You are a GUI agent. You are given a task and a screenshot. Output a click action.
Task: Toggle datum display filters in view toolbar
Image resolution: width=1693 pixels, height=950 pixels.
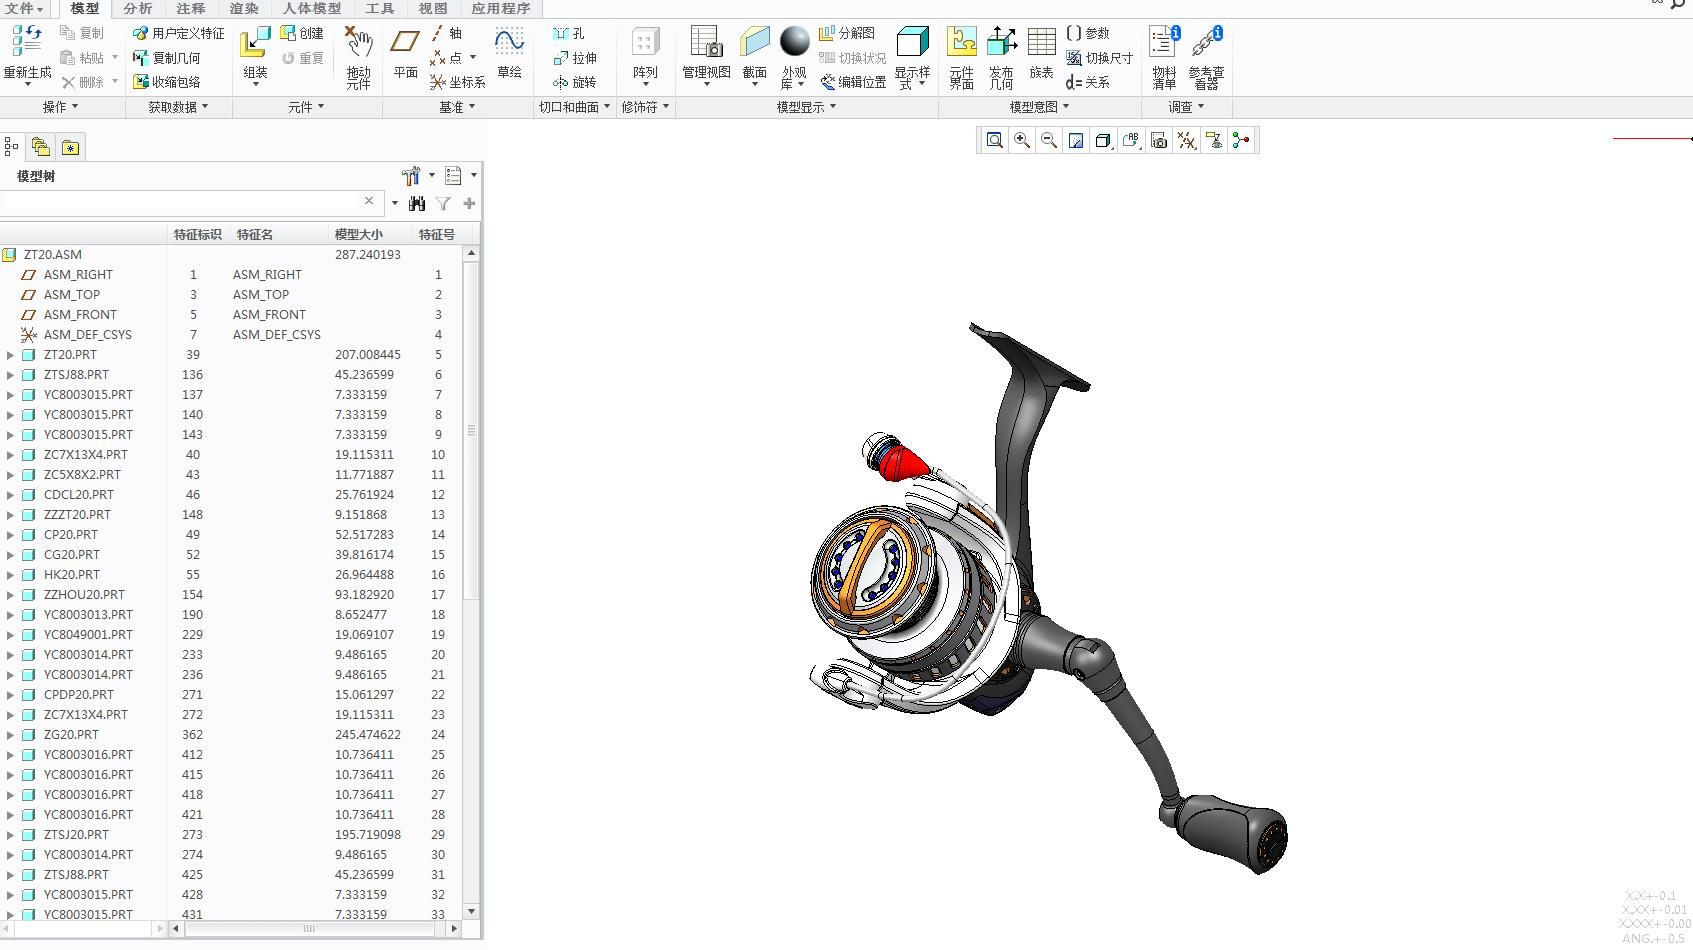(x=1186, y=141)
